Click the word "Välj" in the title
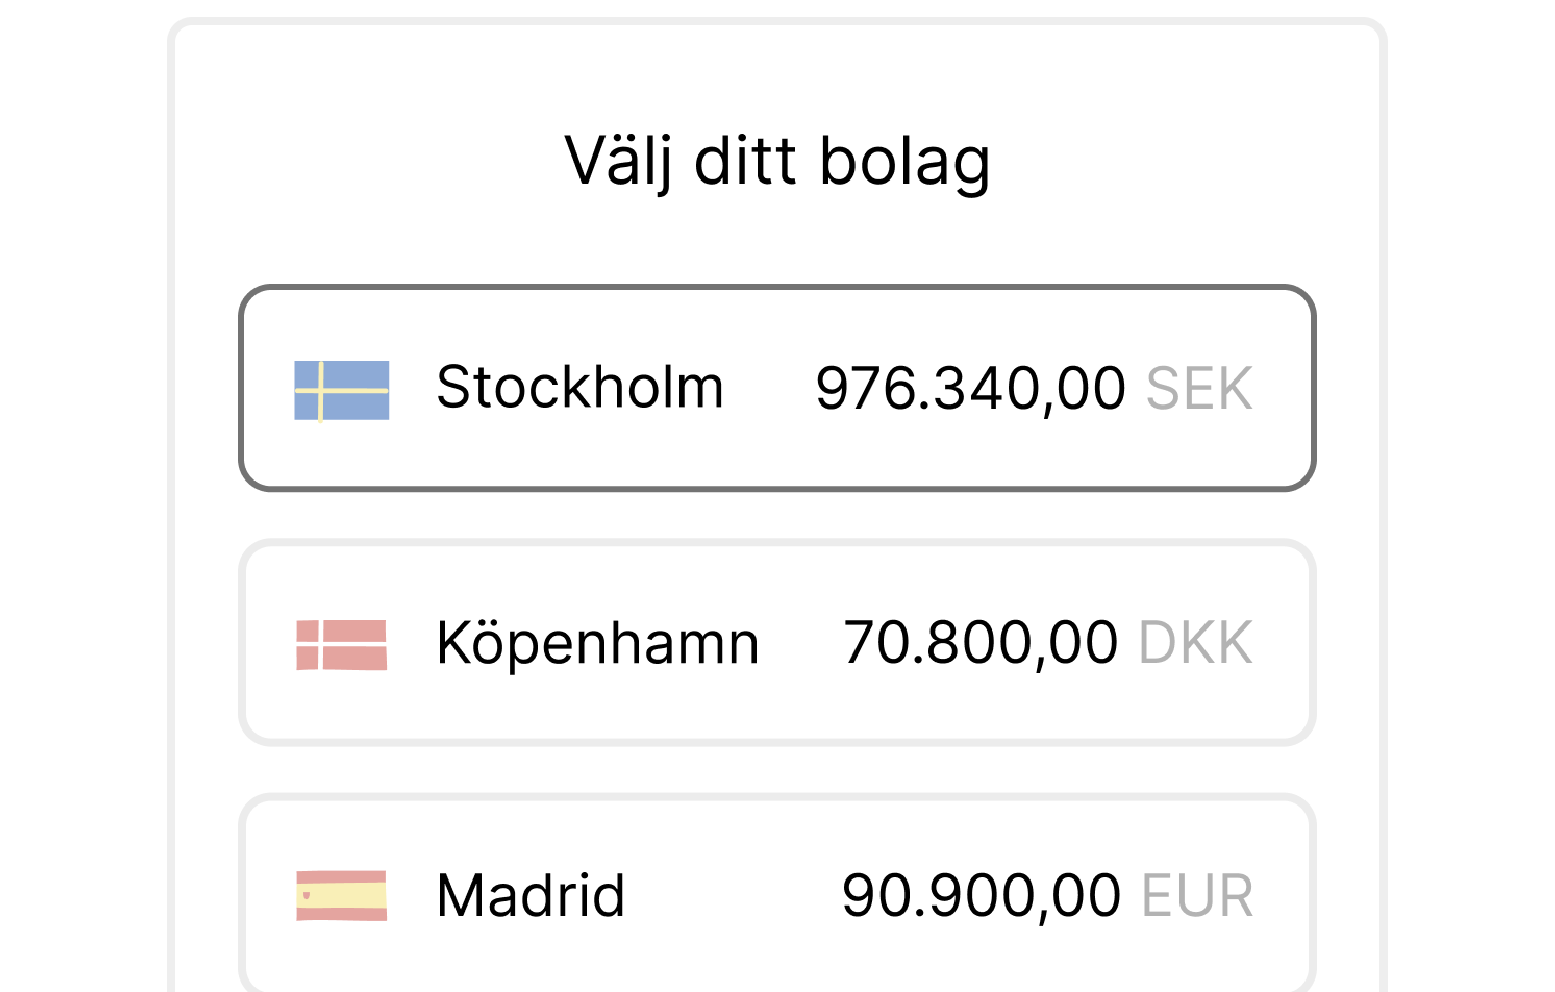The height and width of the screenshot is (992, 1555). [x=617, y=161]
